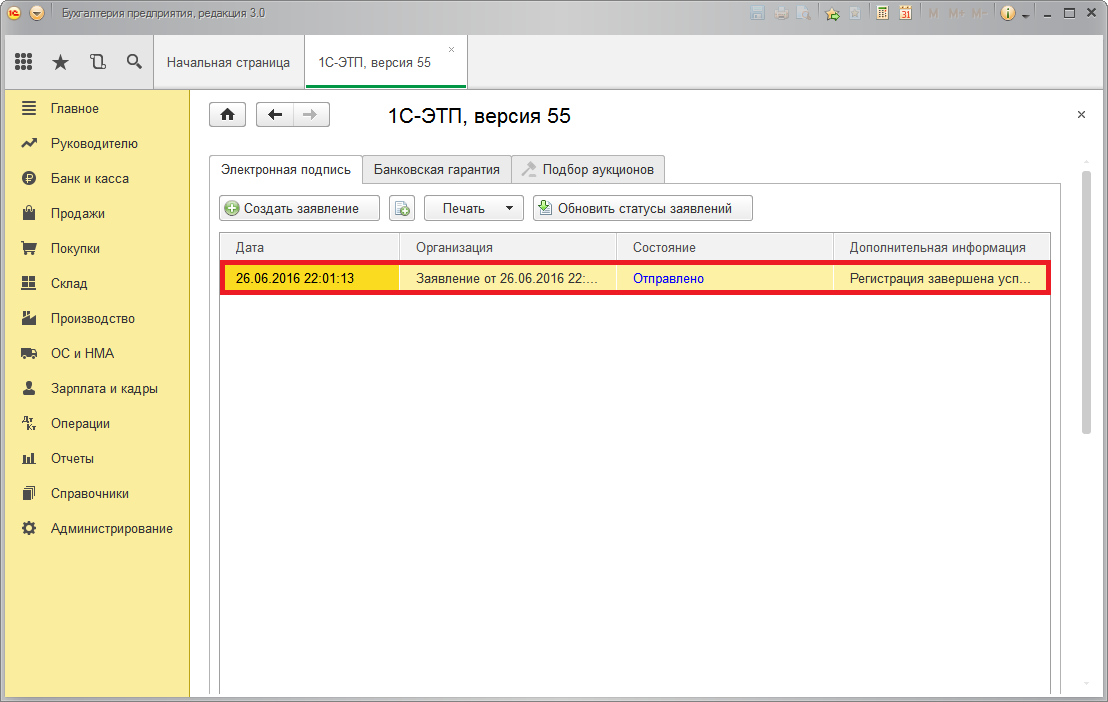The height and width of the screenshot is (702, 1108).
Task: Open the sections grid menu icon
Action: 24,62
